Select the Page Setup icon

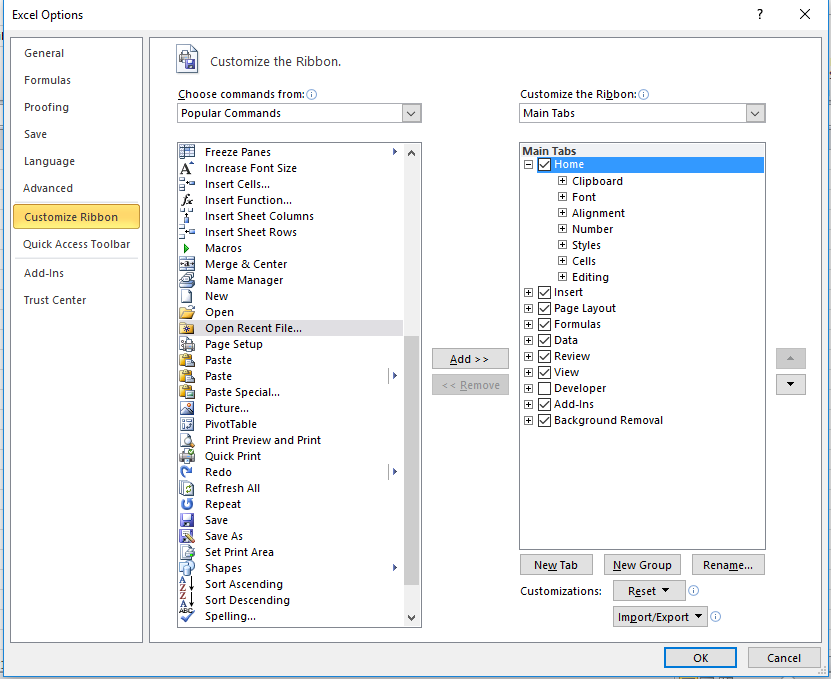point(187,344)
